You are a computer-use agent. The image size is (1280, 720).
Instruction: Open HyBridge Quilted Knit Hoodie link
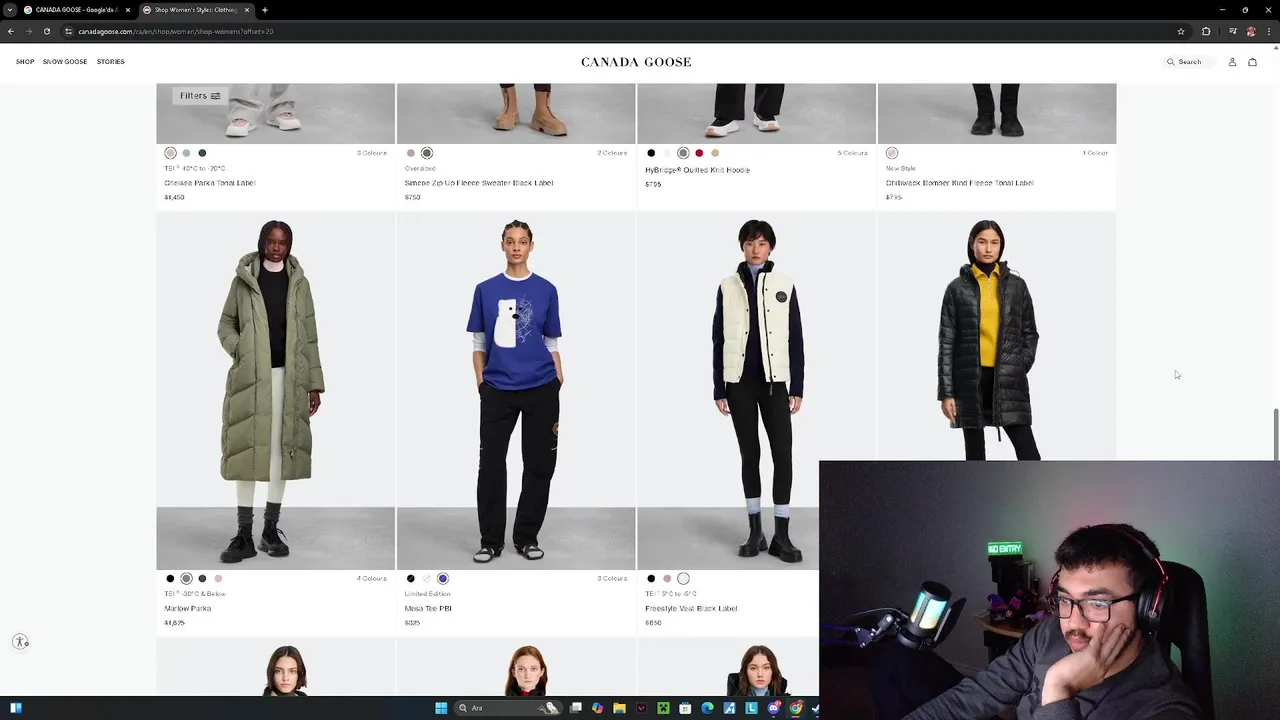click(x=697, y=170)
